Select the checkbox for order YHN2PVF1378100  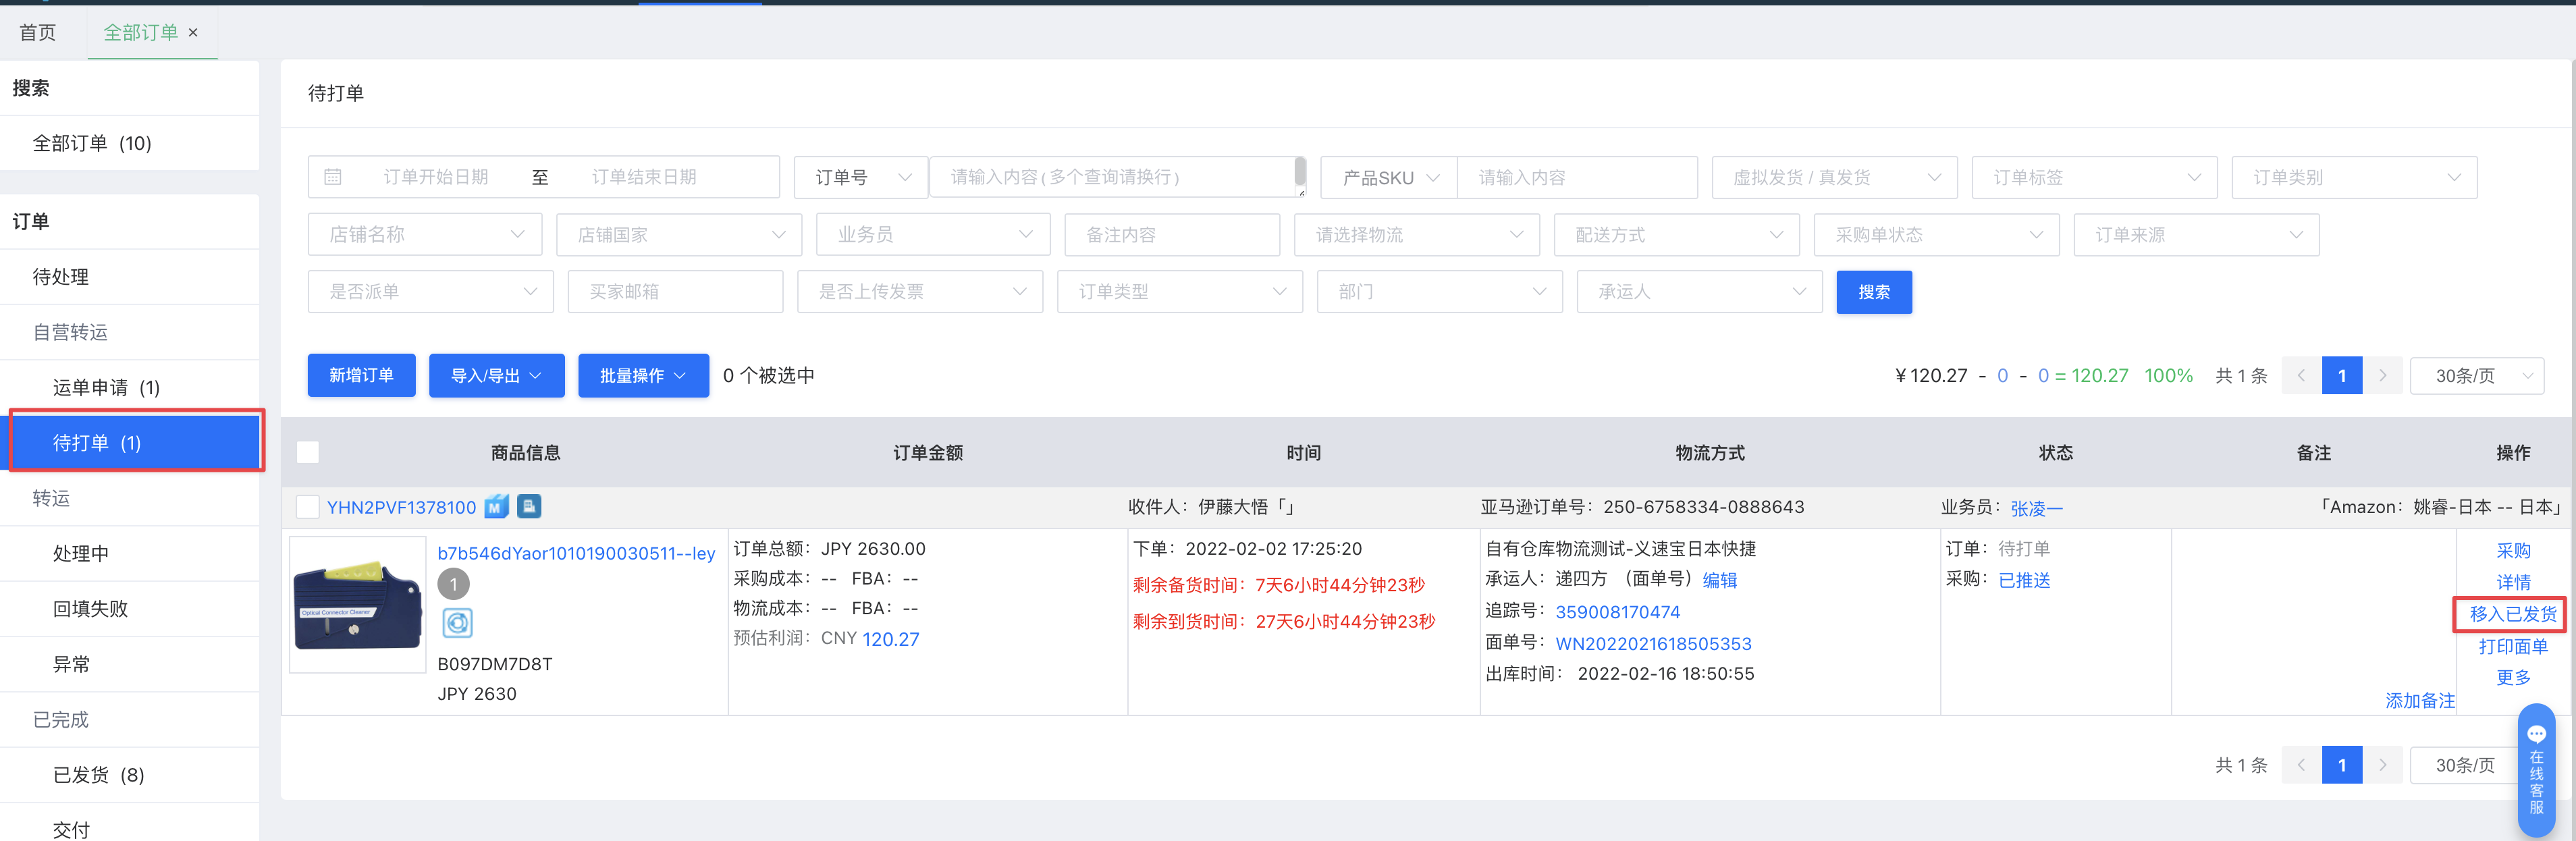coord(308,507)
